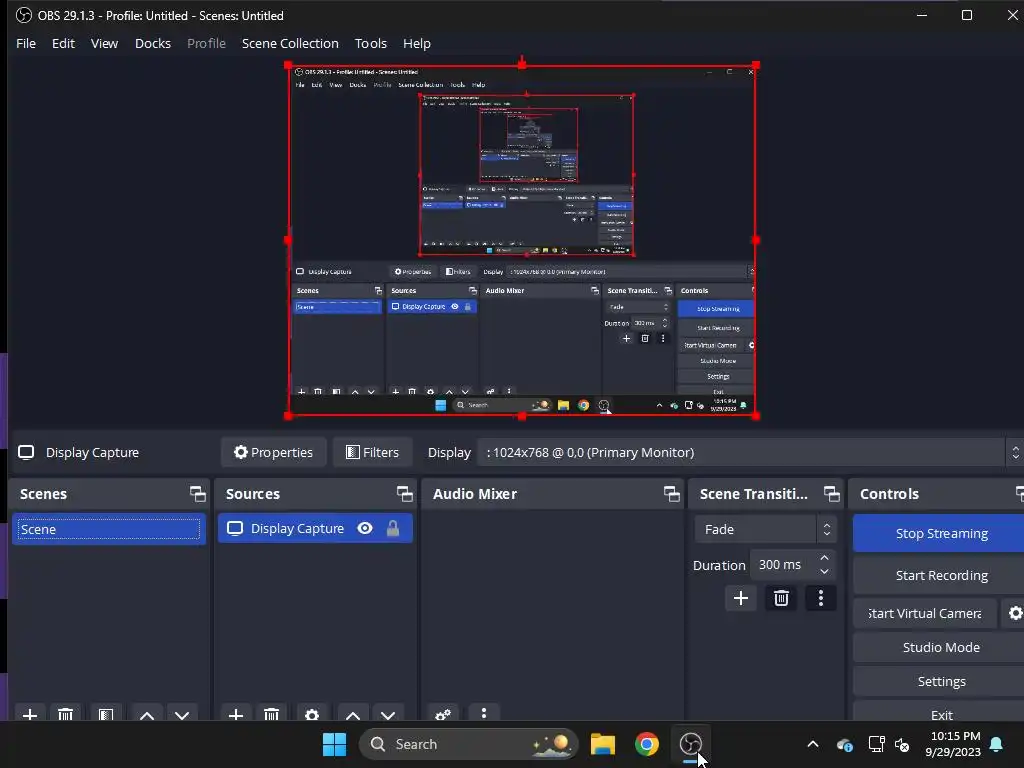Click Start Virtual Camera button
Screen dimensions: 1024x768
pyautogui.click(x=925, y=613)
